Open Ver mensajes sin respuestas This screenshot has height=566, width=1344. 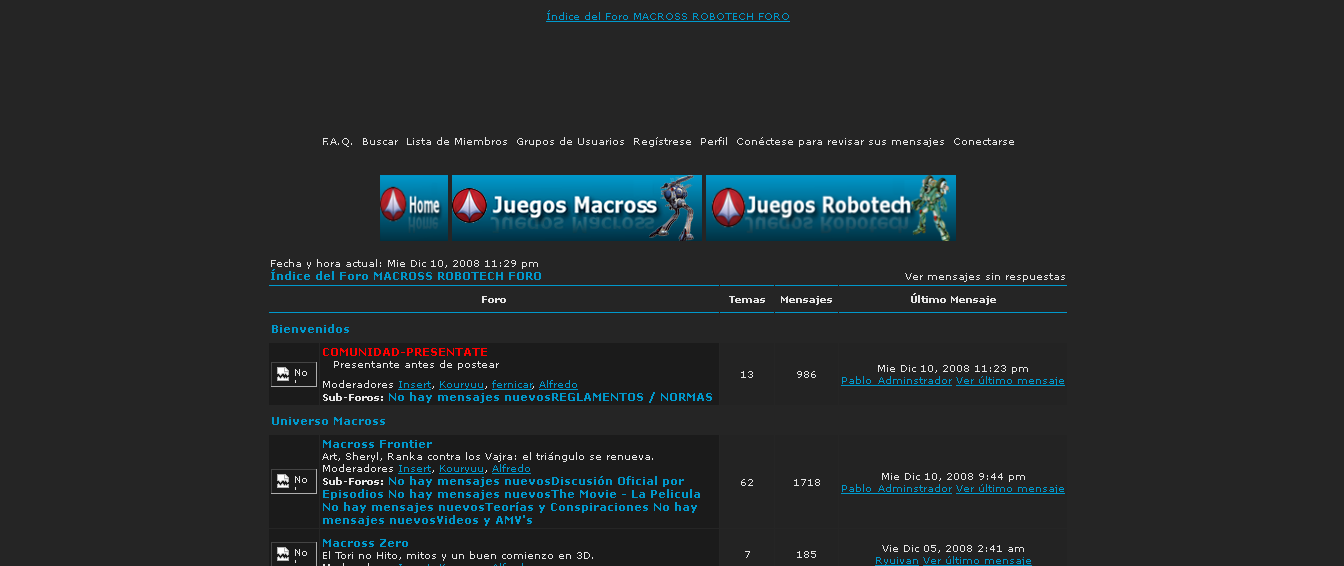(985, 277)
